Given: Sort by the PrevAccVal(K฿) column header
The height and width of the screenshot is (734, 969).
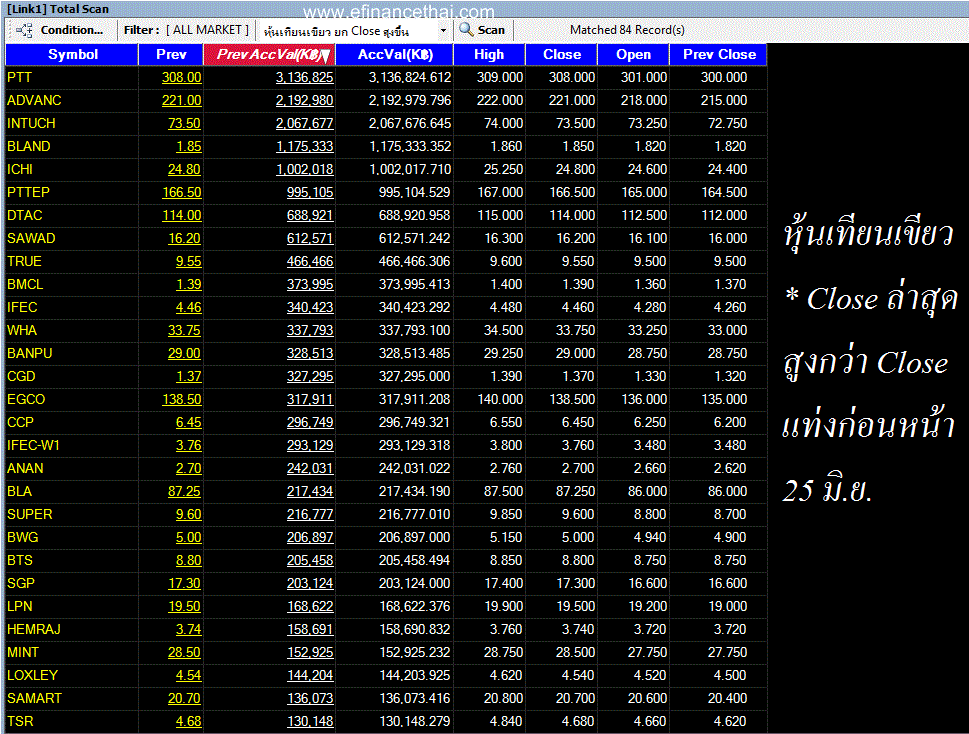Looking at the screenshot, I should tap(269, 54).
